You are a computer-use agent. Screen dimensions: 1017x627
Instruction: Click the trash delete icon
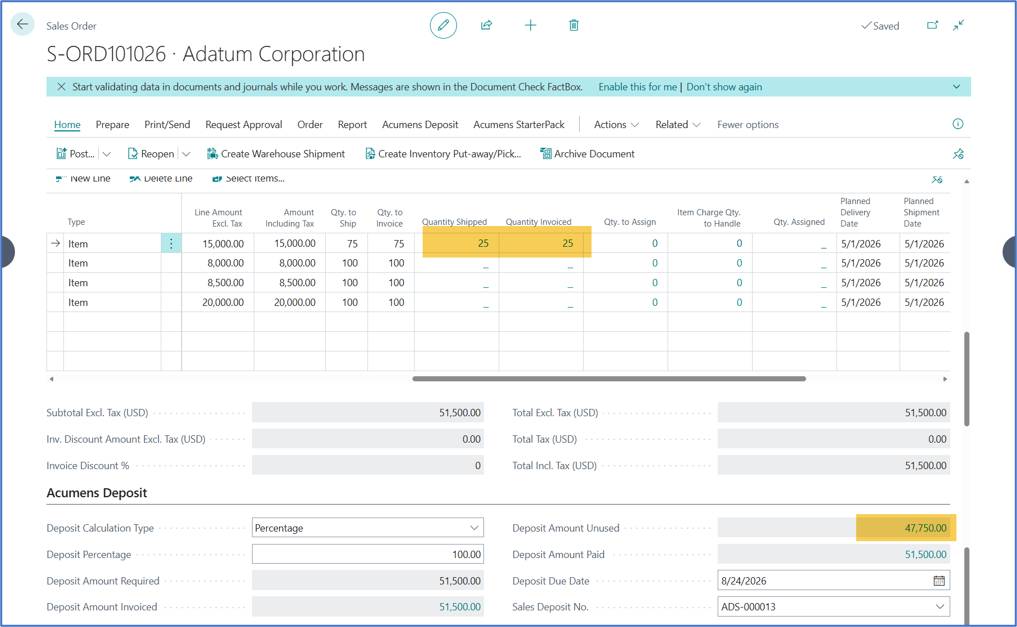click(x=573, y=25)
